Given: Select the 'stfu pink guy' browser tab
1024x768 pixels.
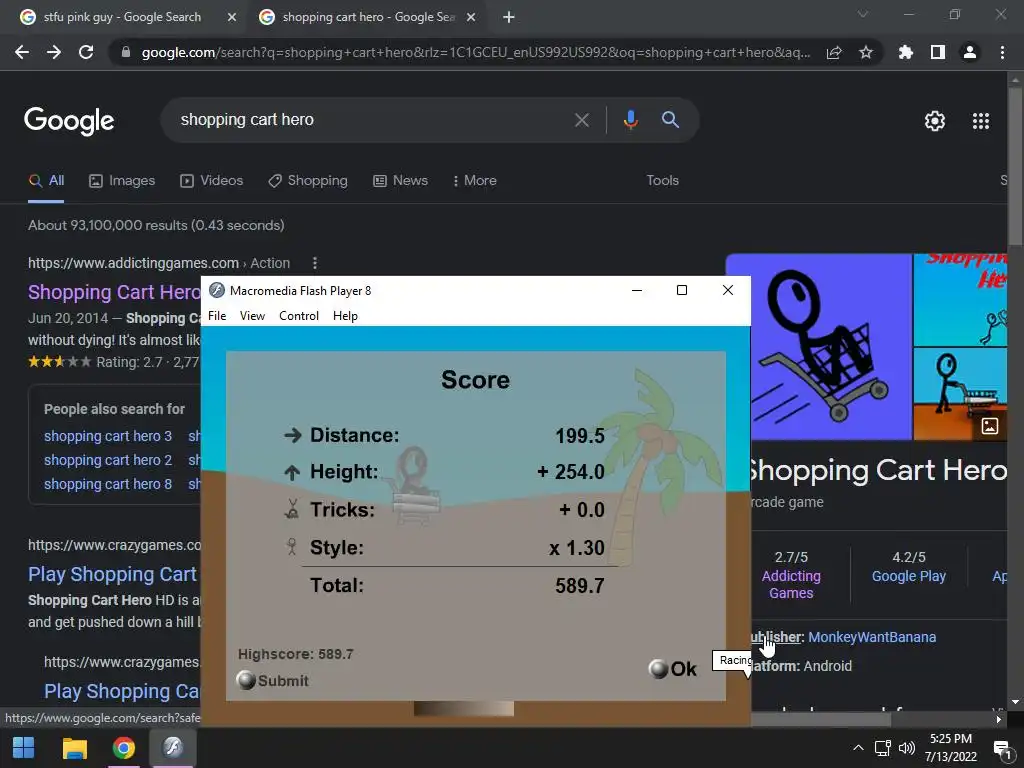Looking at the screenshot, I should point(122,17).
